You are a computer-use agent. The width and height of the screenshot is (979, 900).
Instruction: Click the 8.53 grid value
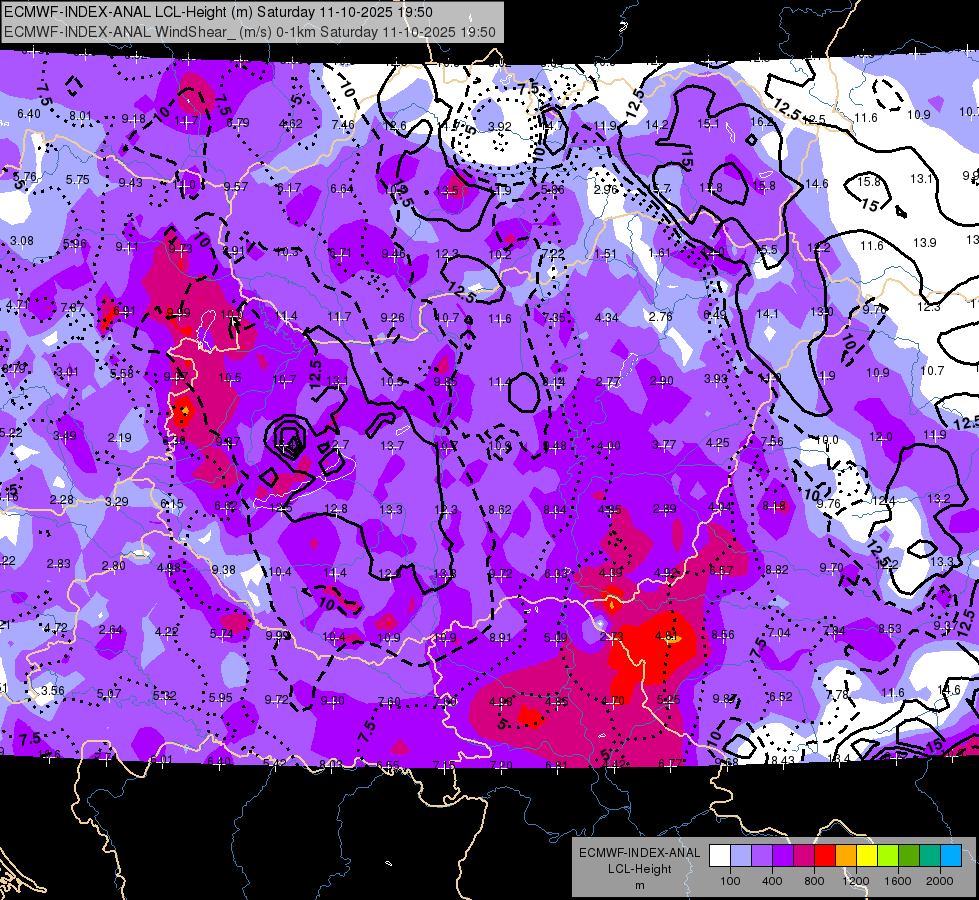(x=890, y=628)
